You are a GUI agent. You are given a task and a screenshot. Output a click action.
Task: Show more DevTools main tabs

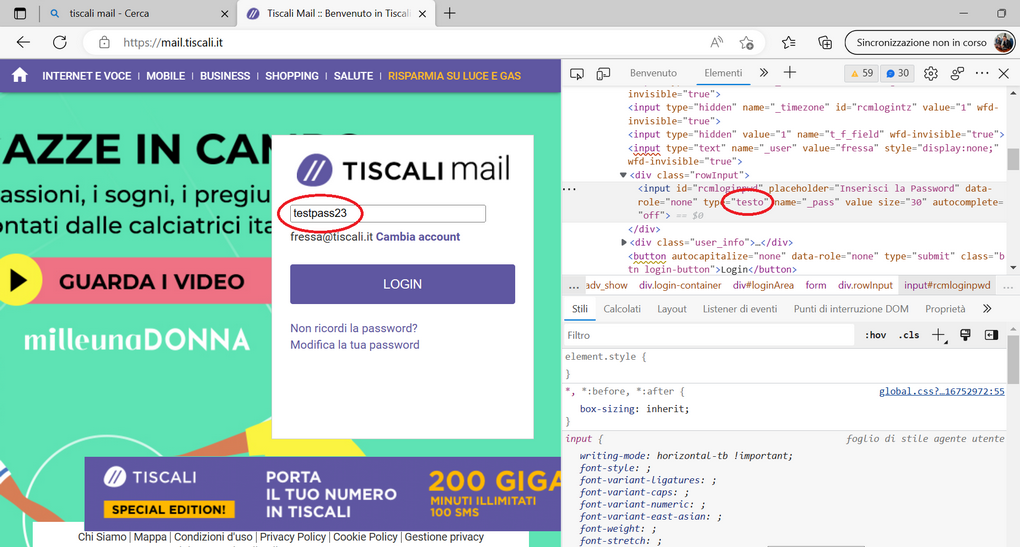pos(764,73)
